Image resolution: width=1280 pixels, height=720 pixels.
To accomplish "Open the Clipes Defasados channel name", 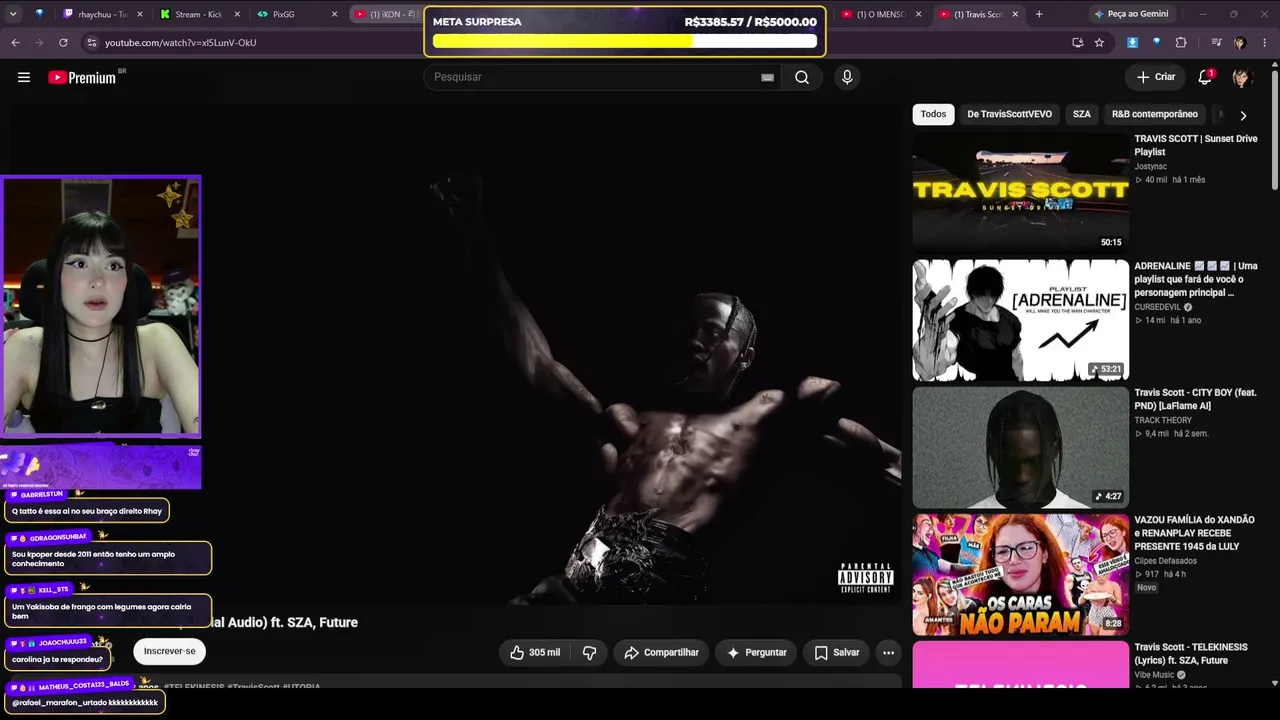I will 1165,561.
